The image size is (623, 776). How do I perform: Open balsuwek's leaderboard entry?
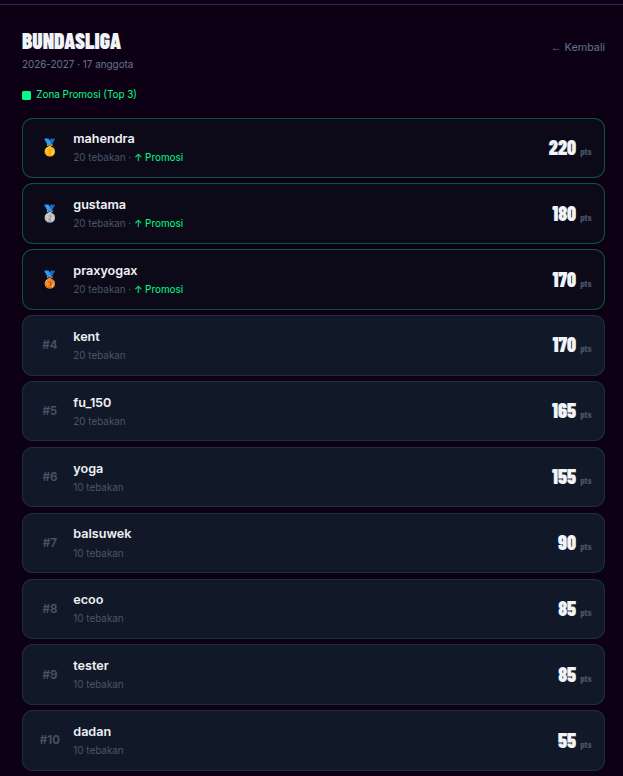pyautogui.click(x=313, y=543)
